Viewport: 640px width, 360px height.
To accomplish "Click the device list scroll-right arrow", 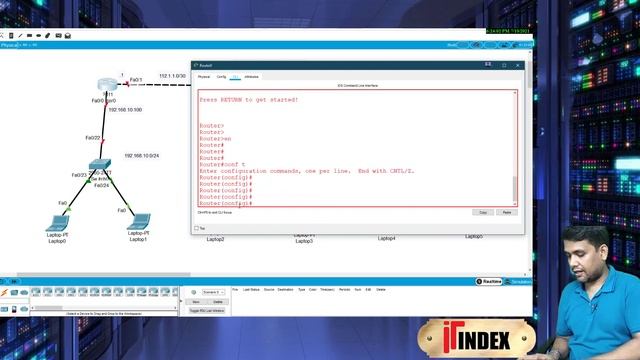I will tap(176, 308).
